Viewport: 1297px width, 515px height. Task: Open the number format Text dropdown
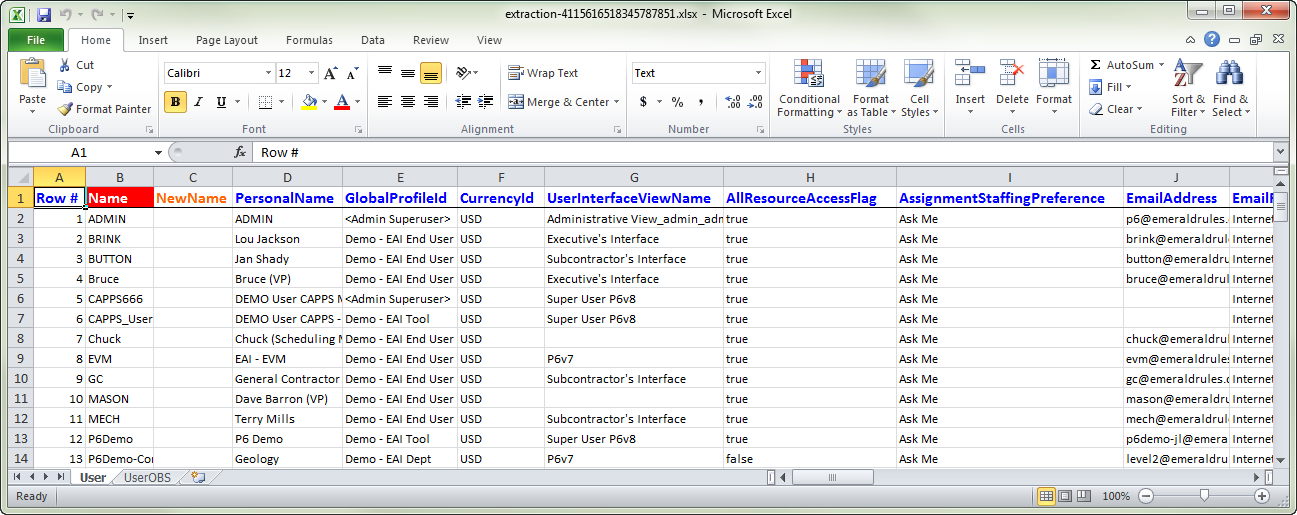(x=758, y=73)
